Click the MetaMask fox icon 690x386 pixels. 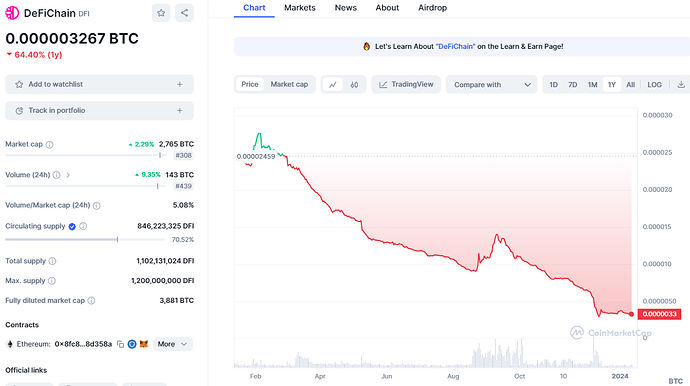143,344
